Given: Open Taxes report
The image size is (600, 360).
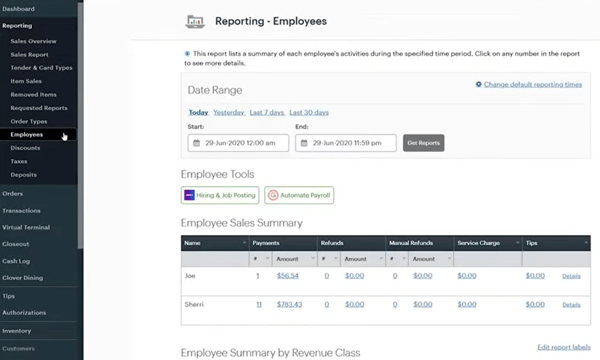Looking at the screenshot, I should point(19,161).
